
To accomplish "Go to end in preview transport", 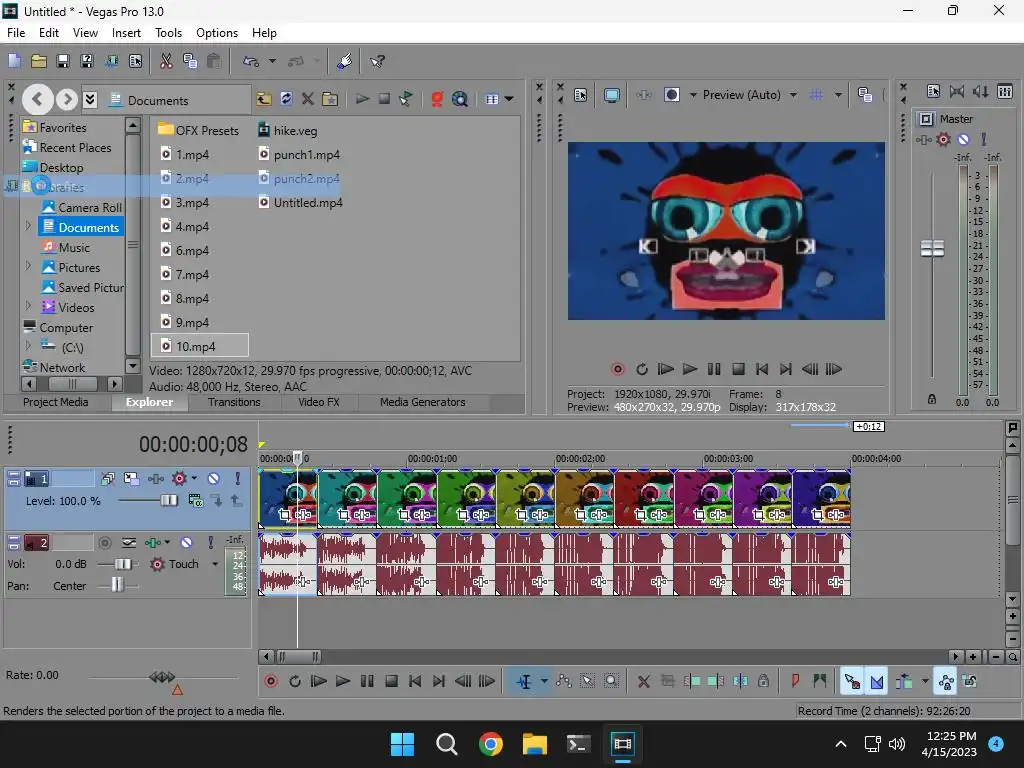I will point(786,369).
